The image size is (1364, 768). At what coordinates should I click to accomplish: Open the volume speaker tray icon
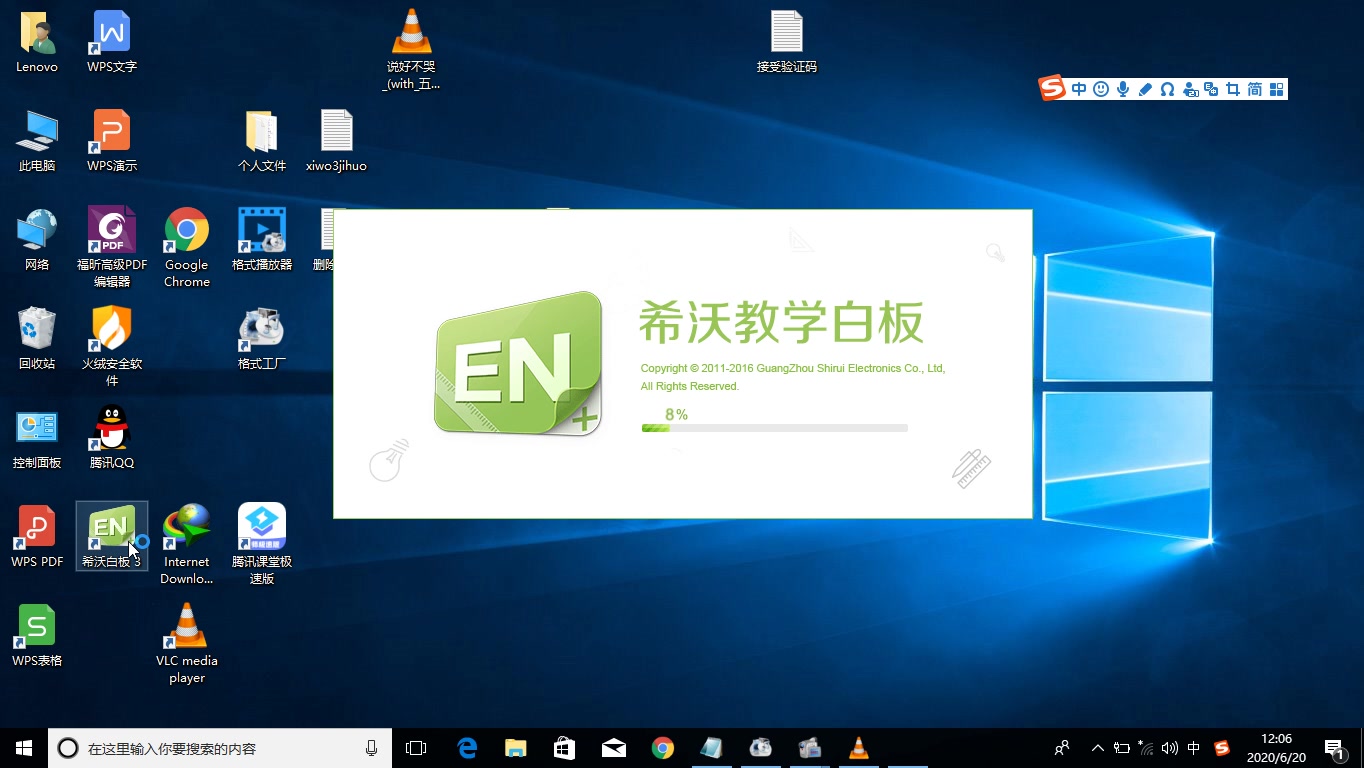1170,748
